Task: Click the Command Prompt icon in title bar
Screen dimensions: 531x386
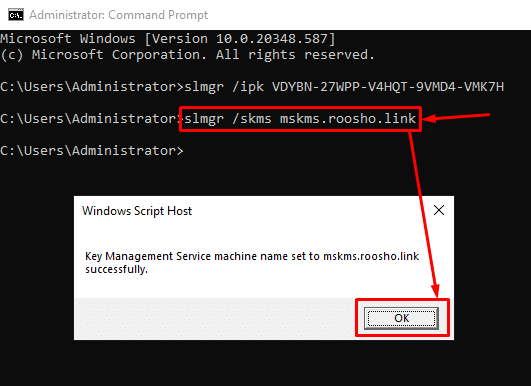Action: pos(16,15)
